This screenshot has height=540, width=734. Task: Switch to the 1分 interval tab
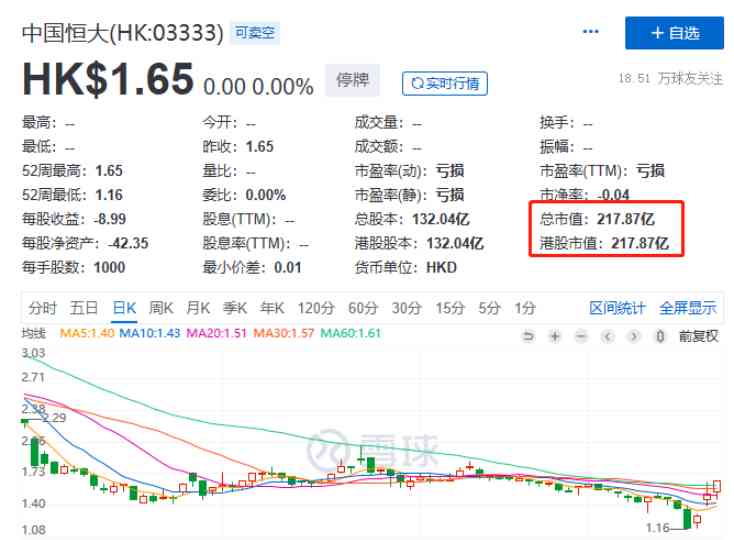point(525,308)
